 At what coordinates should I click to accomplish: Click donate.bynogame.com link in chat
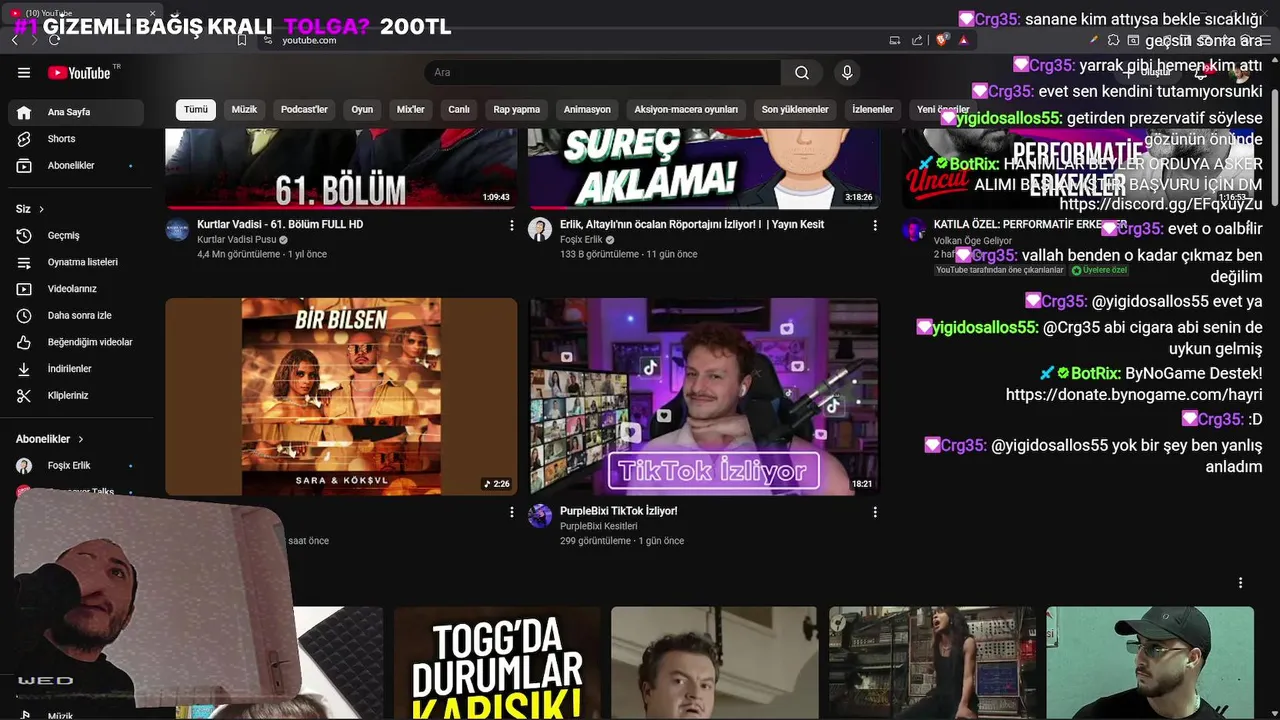click(x=1134, y=395)
